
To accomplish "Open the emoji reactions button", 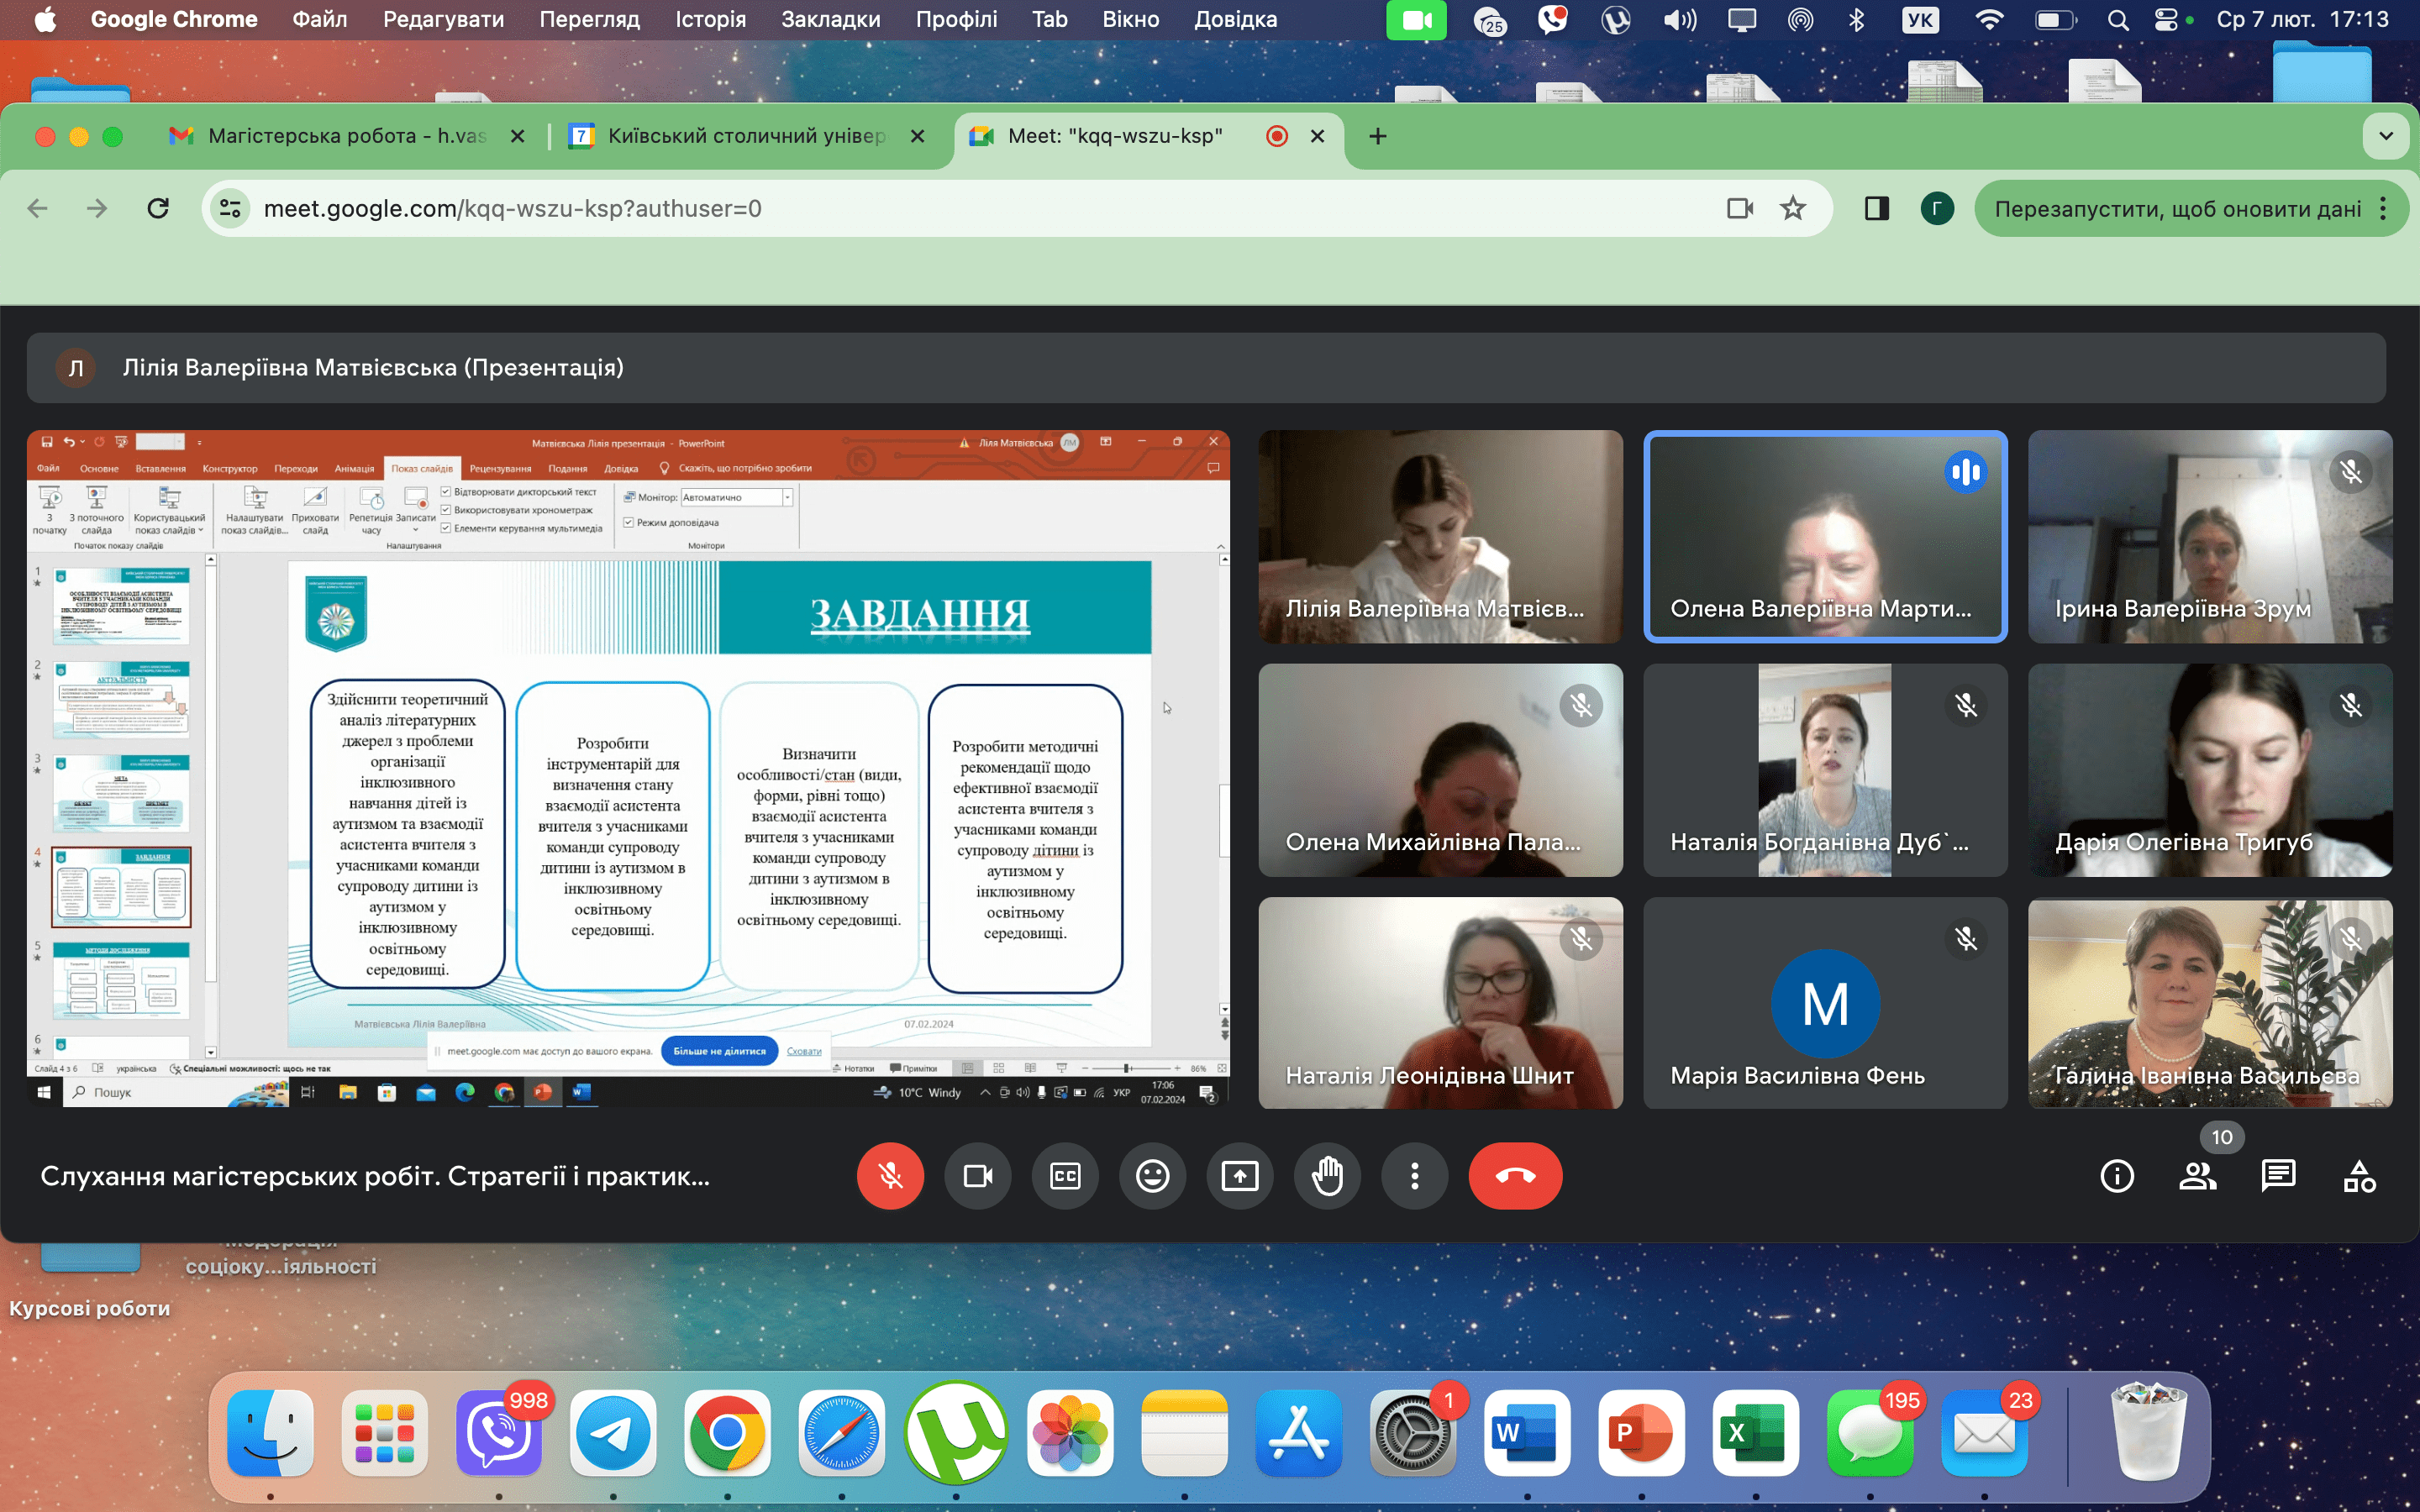I will 1152,1176.
